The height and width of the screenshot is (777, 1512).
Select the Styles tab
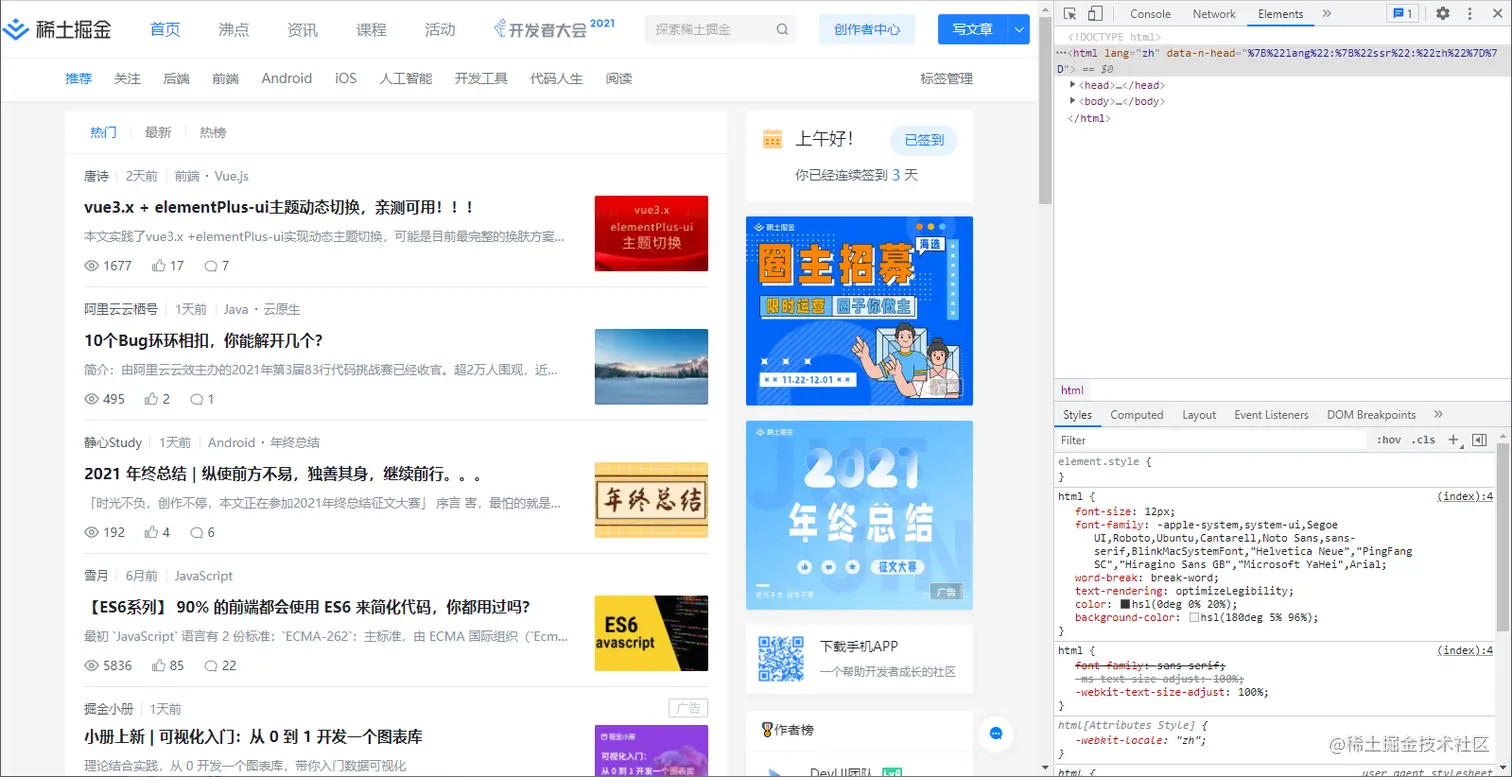[x=1077, y=415]
